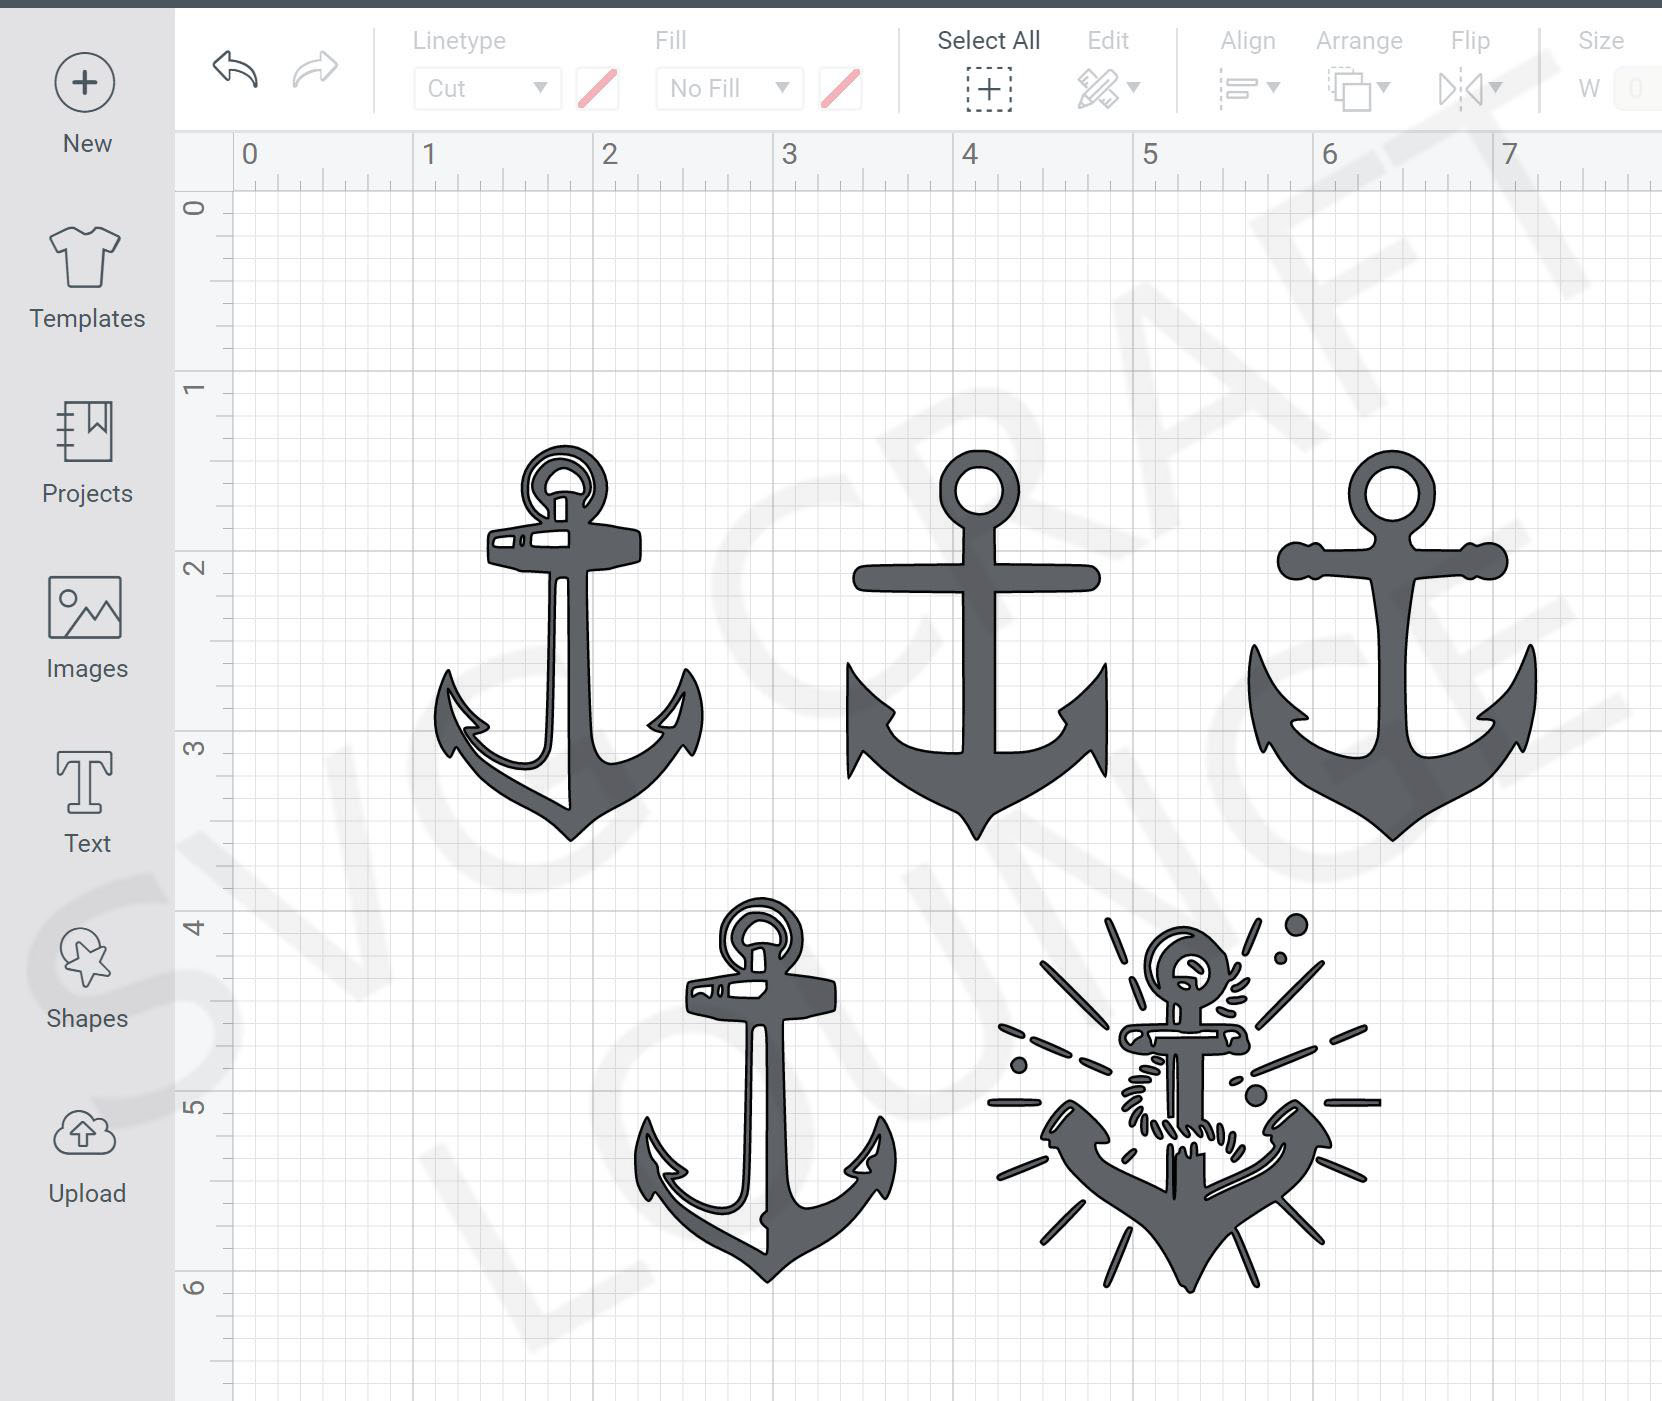The width and height of the screenshot is (1662, 1401).
Task: Open the Linetype dropdown set to Cut
Action: (x=487, y=88)
